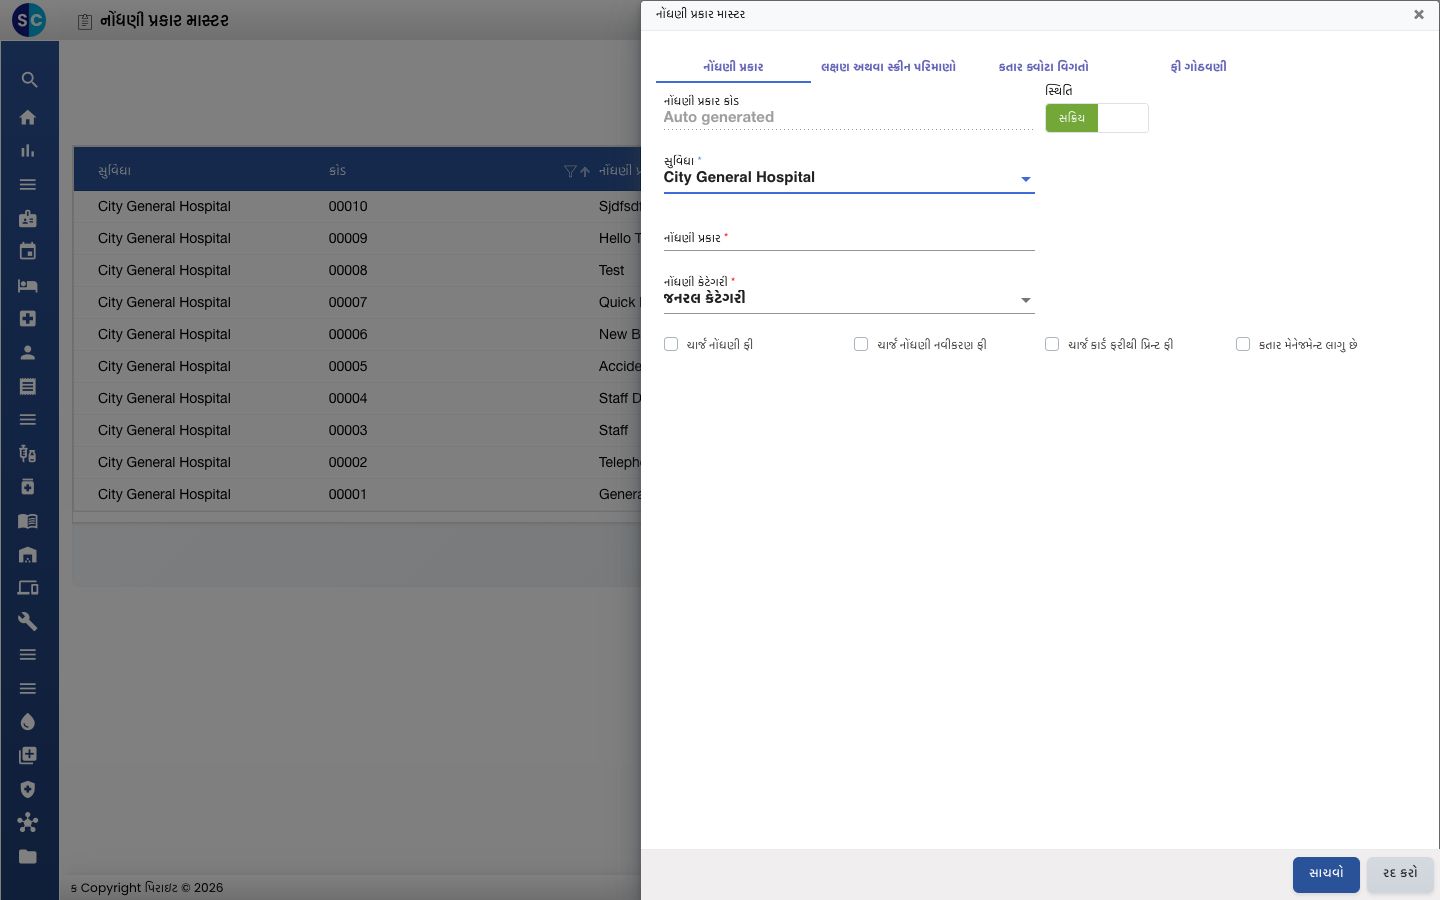Open the ફી ગોઠવણી tab
This screenshot has width=1440, height=900.
(x=1198, y=67)
